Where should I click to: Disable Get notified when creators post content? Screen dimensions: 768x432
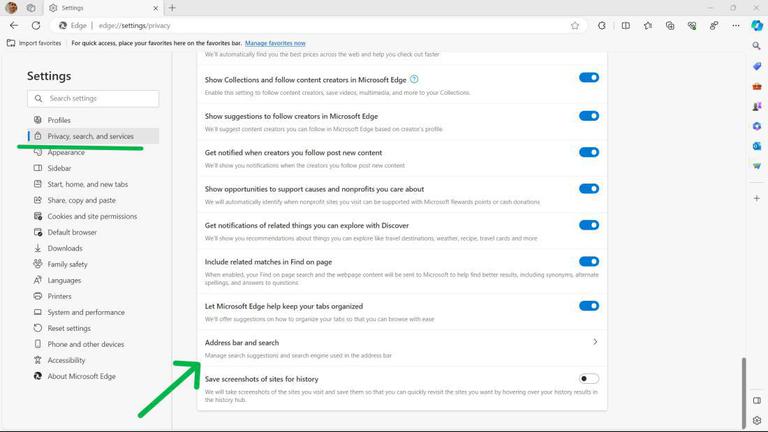(589, 152)
